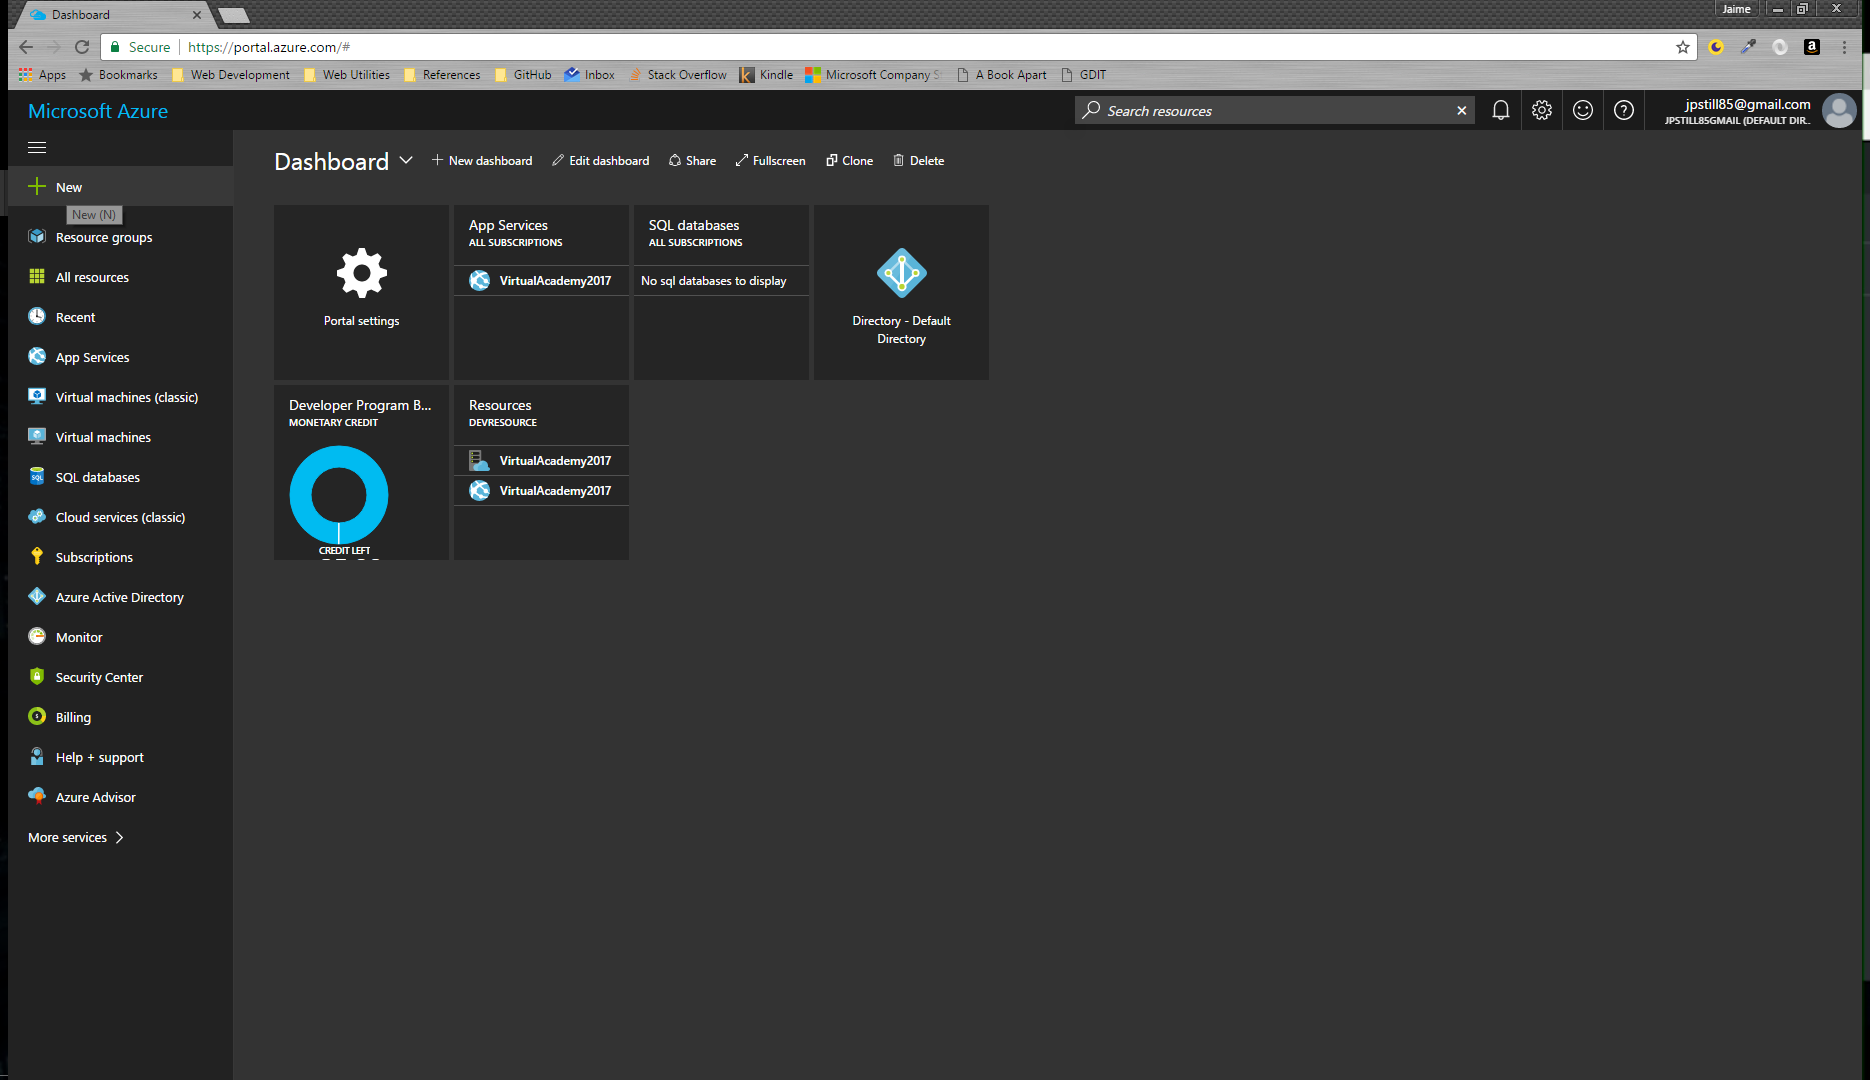The height and width of the screenshot is (1080, 1870).
Task: Toggle Fullscreen mode for the dashboard
Action: point(770,161)
